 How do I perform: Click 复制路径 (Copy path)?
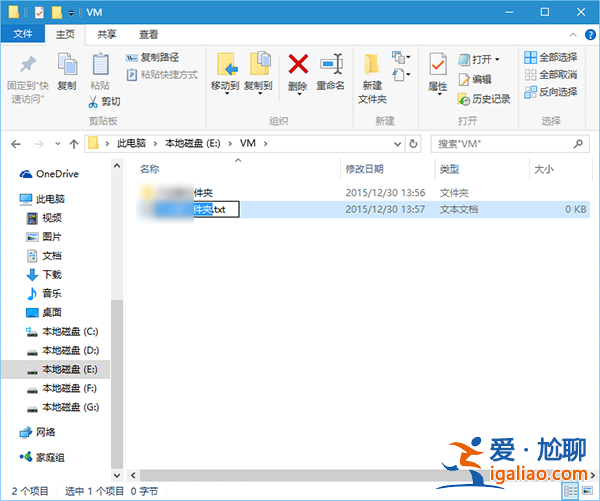point(152,57)
